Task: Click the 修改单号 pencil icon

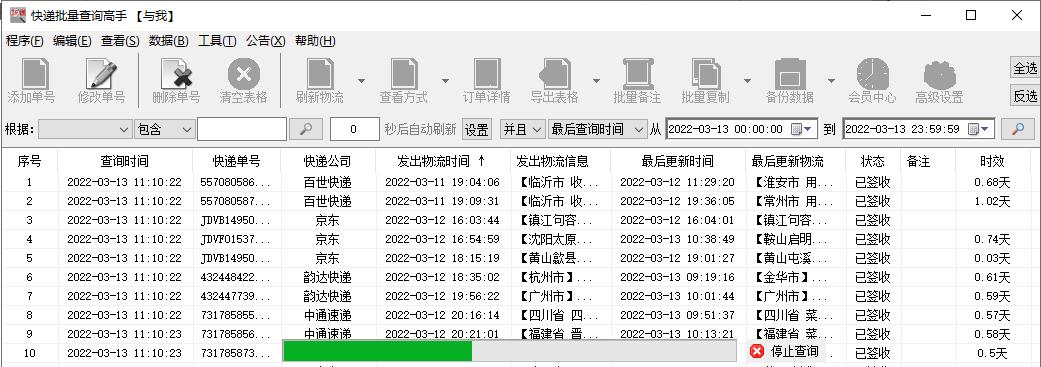Action: point(101,73)
